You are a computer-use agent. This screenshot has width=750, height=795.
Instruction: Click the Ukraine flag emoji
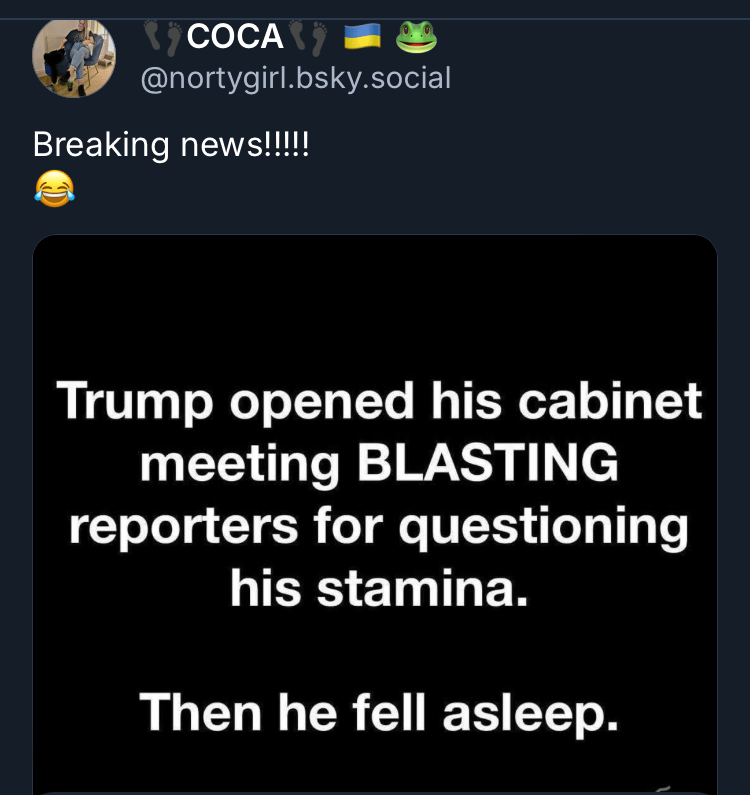click(362, 37)
